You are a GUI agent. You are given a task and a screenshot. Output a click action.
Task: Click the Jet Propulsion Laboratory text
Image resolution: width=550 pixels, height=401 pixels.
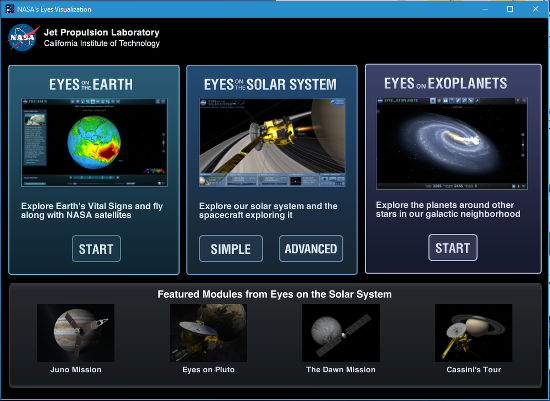pos(102,32)
